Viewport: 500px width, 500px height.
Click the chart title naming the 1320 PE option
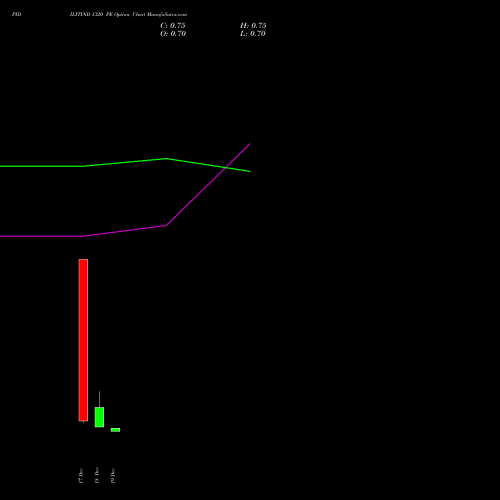pyautogui.click(x=128, y=15)
